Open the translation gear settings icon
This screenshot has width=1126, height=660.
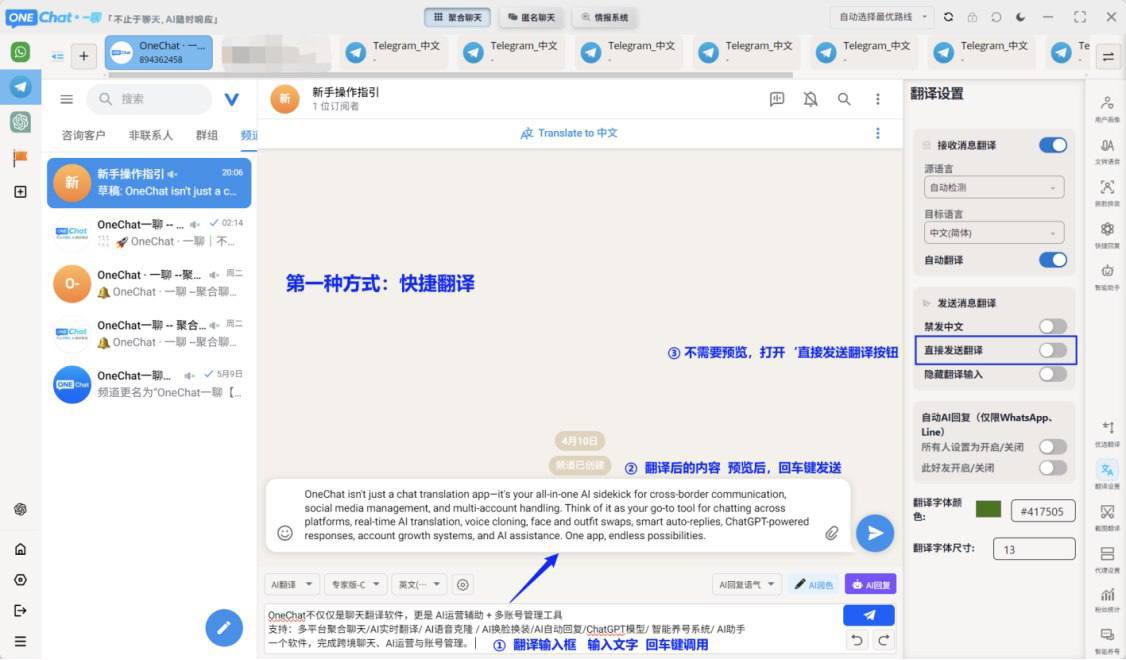click(463, 585)
